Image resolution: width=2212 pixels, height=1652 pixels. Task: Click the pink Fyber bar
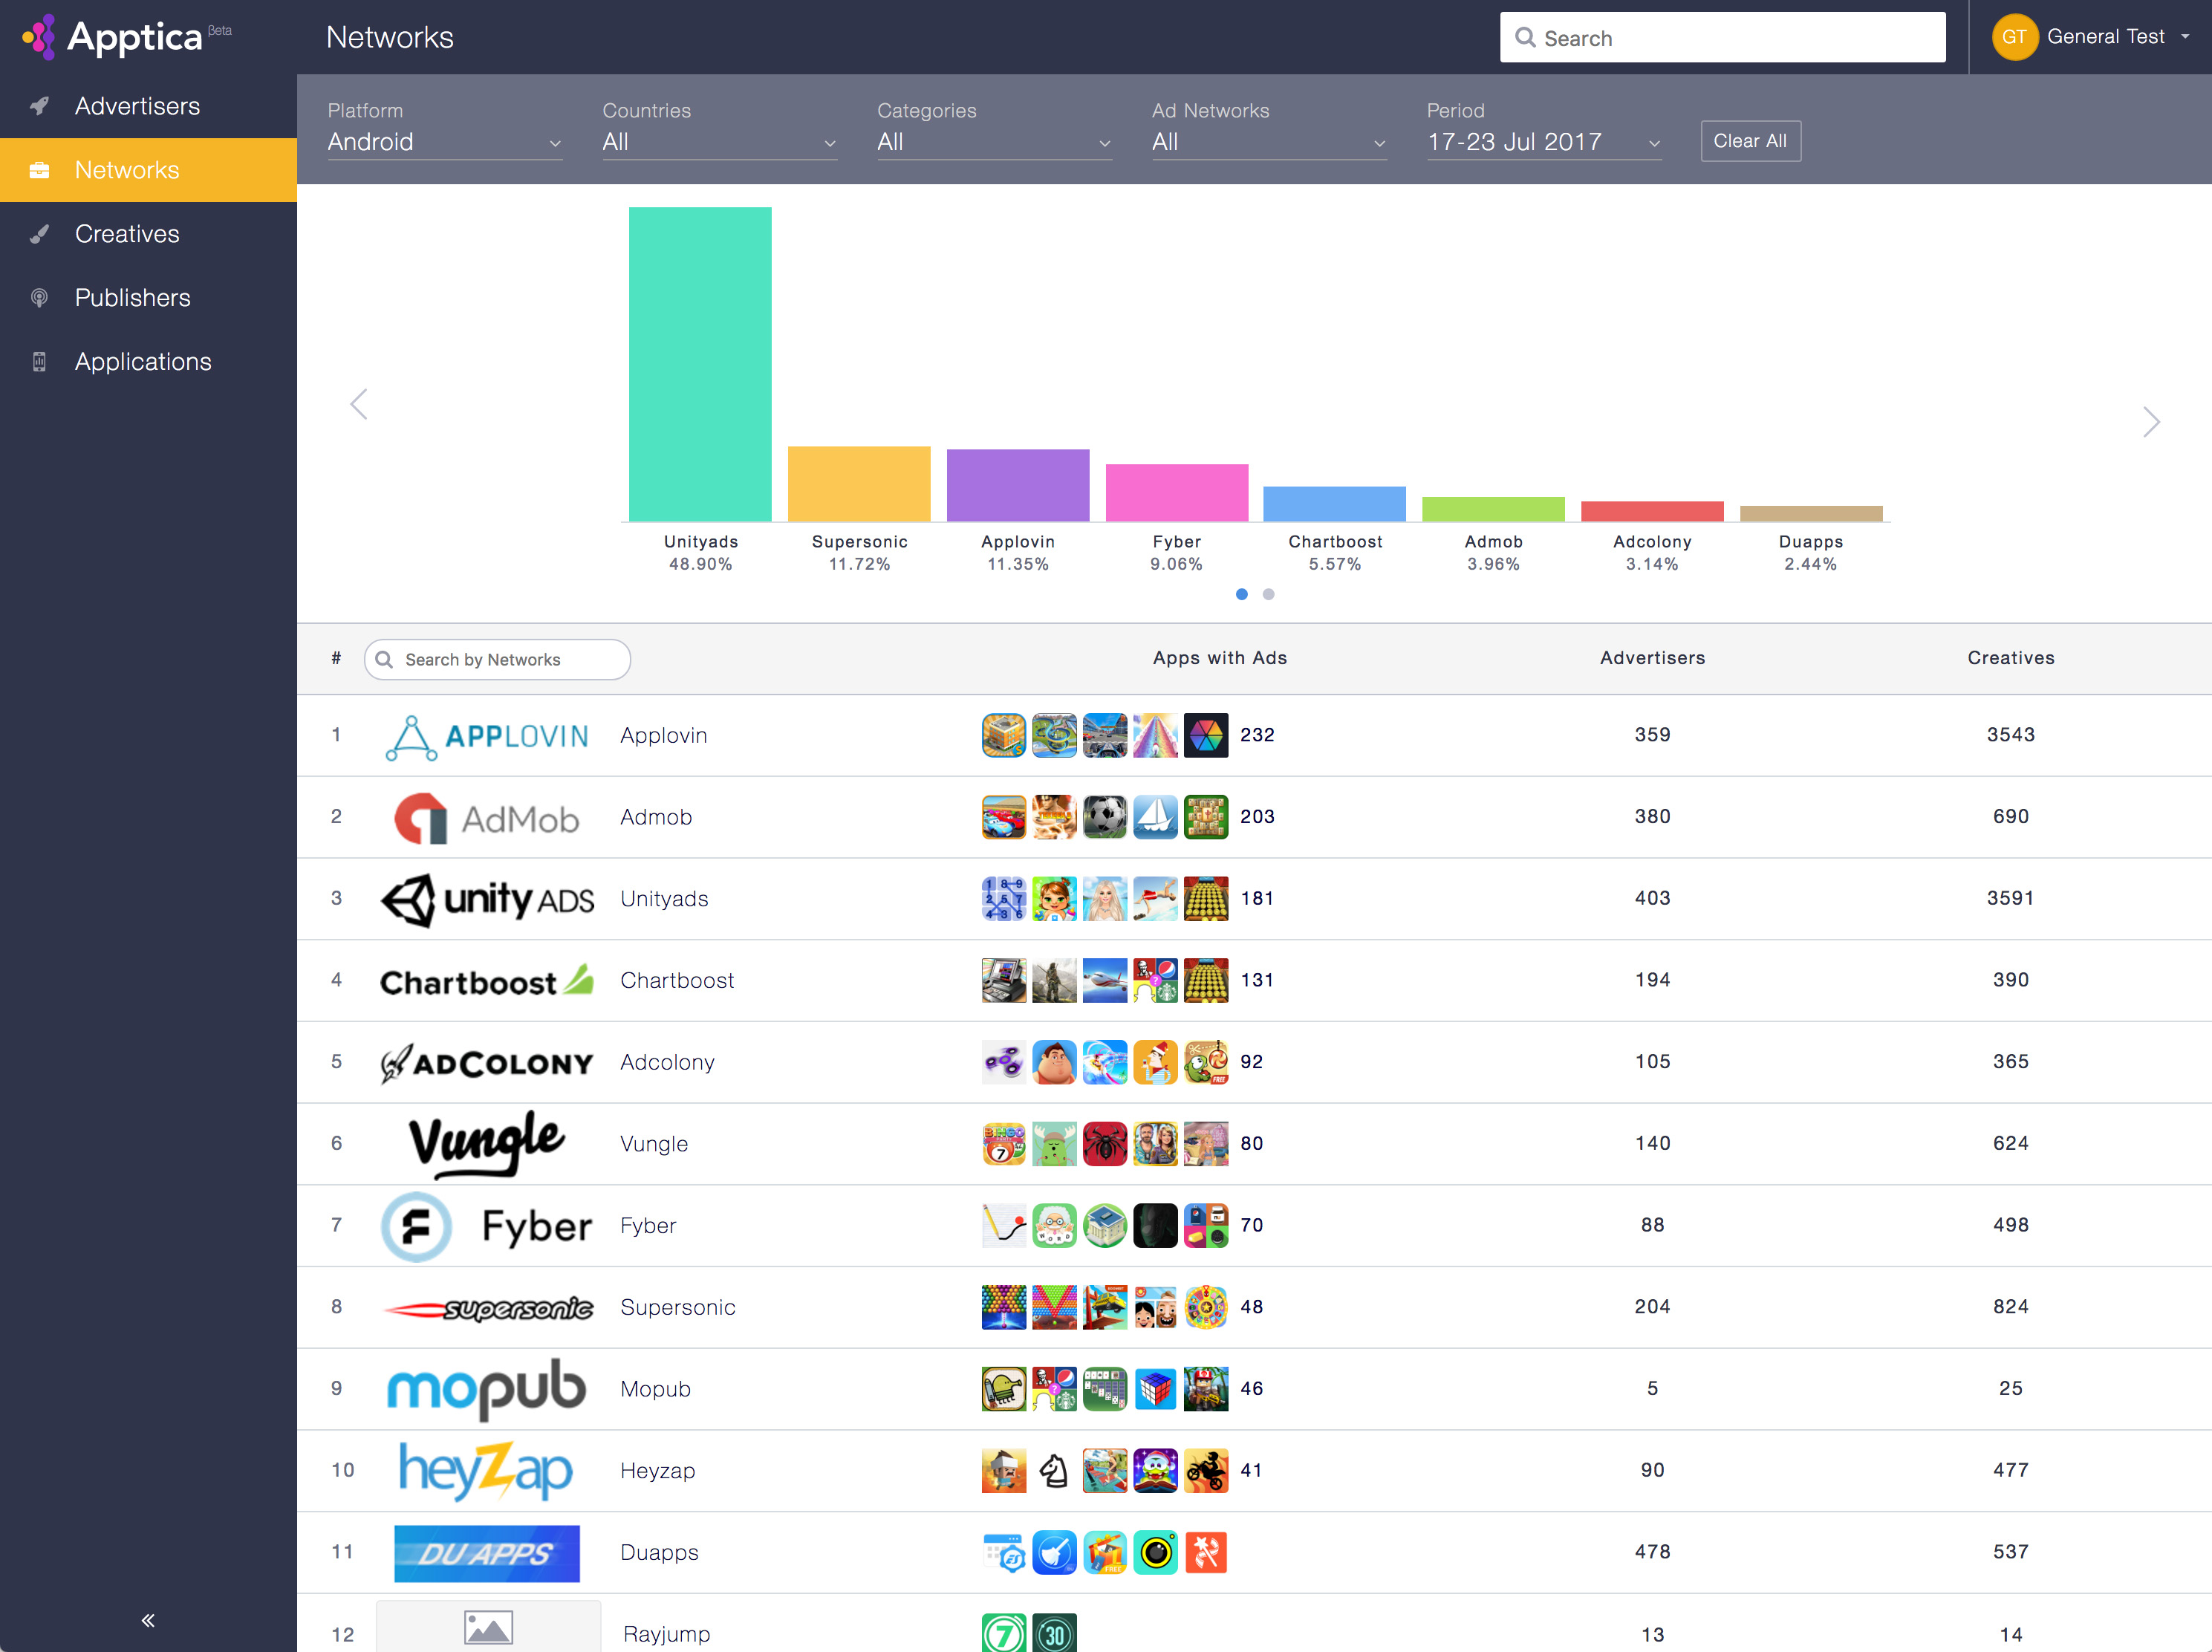click(1177, 493)
